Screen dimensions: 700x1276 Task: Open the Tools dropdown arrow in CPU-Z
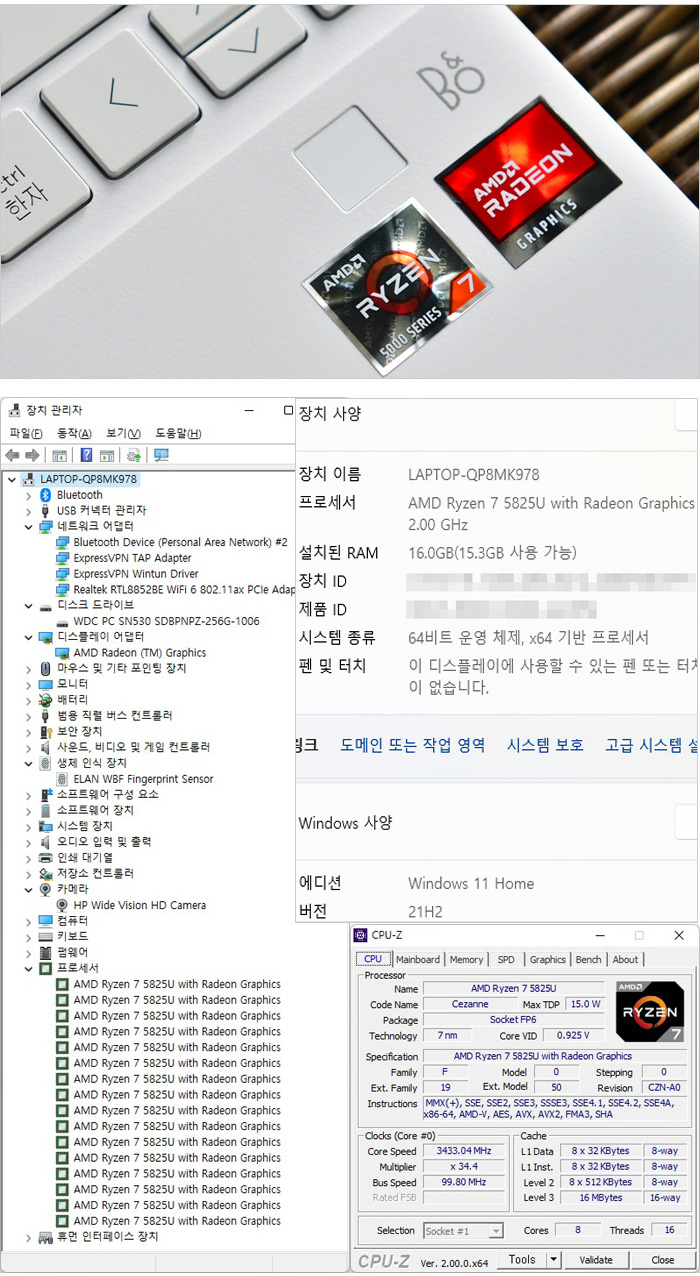click(x=554, y=1260)
